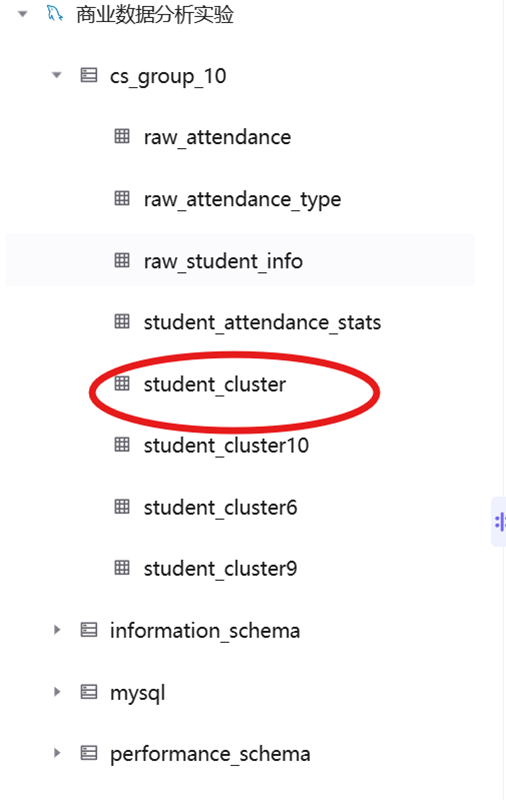
Task: Click the student_attendance_stats table icon
Action: 122,321
